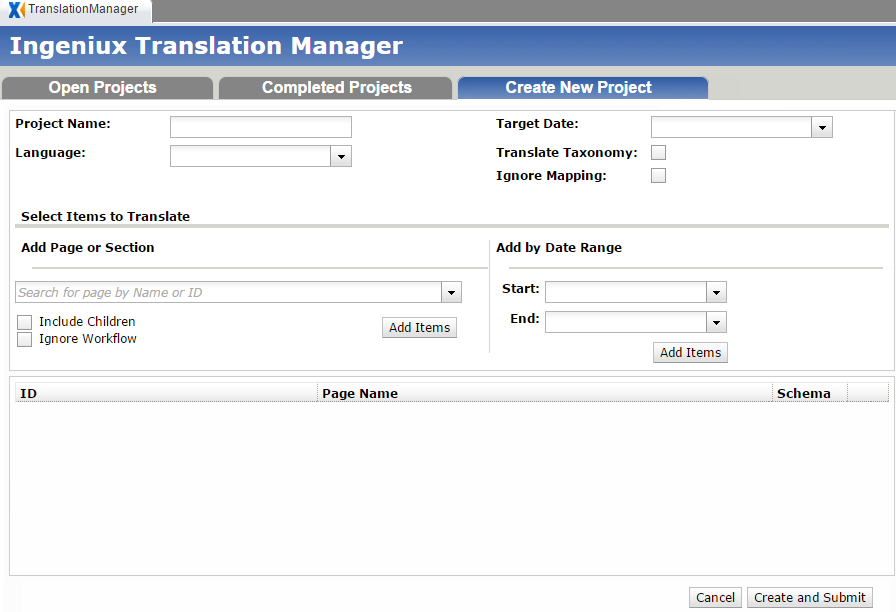This screenshot has width=896, height=612.
Task: Enable the Ignore Mapping checkbox
Action: [x=658, y=175]
